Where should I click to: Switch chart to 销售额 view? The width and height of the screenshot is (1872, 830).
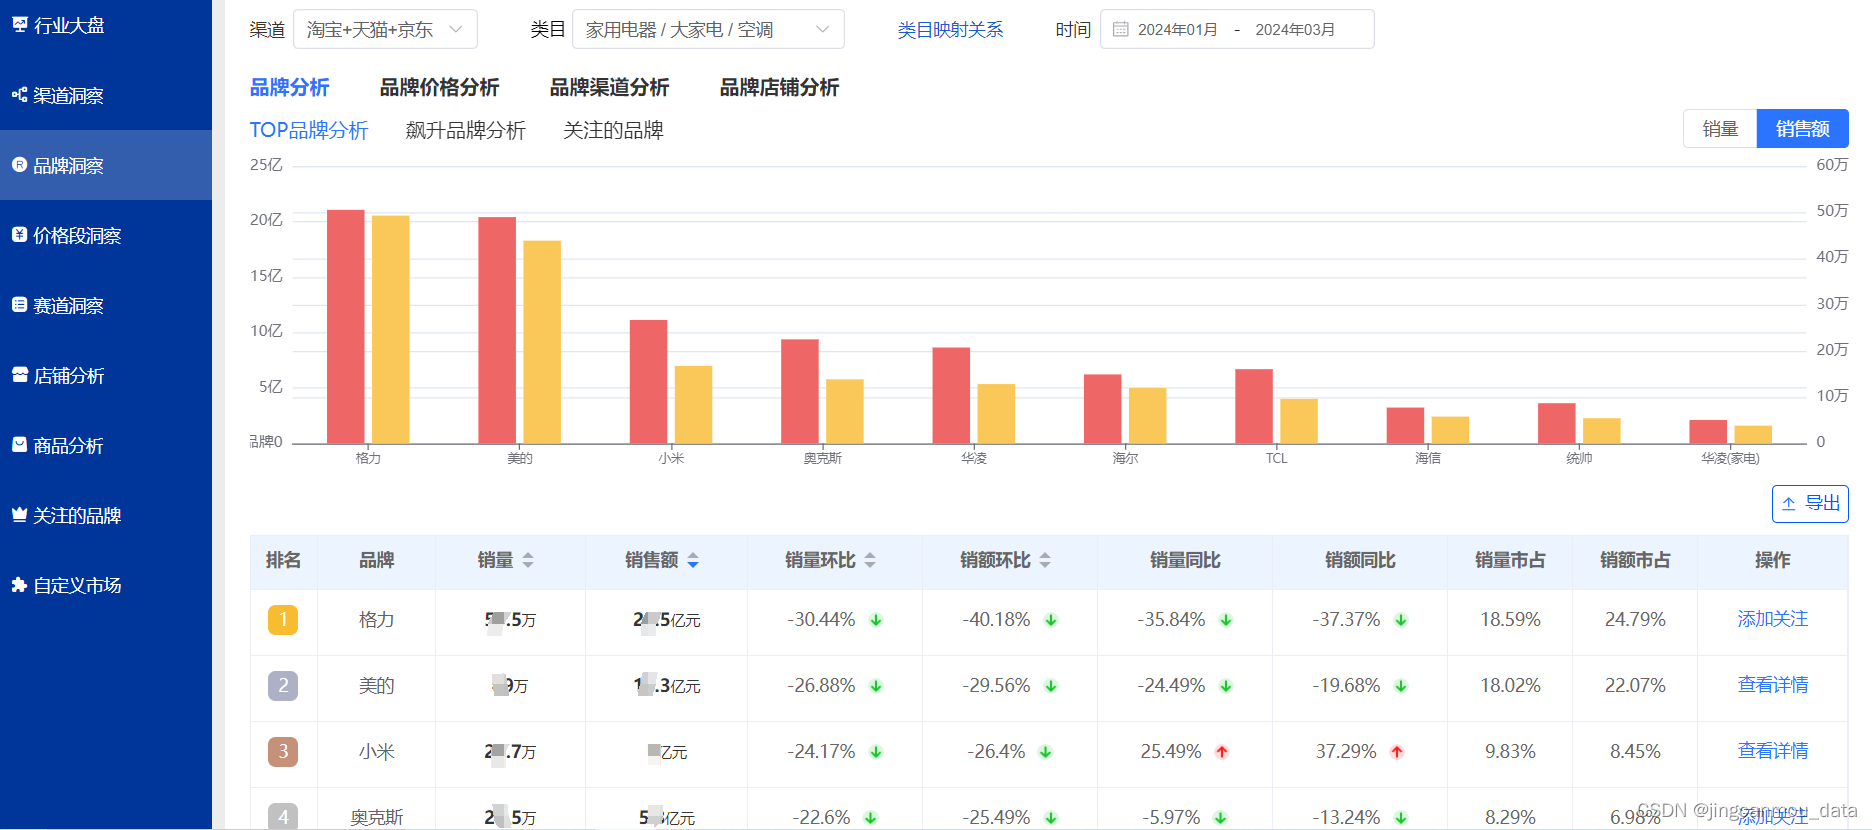click(x=1802, y=129)
